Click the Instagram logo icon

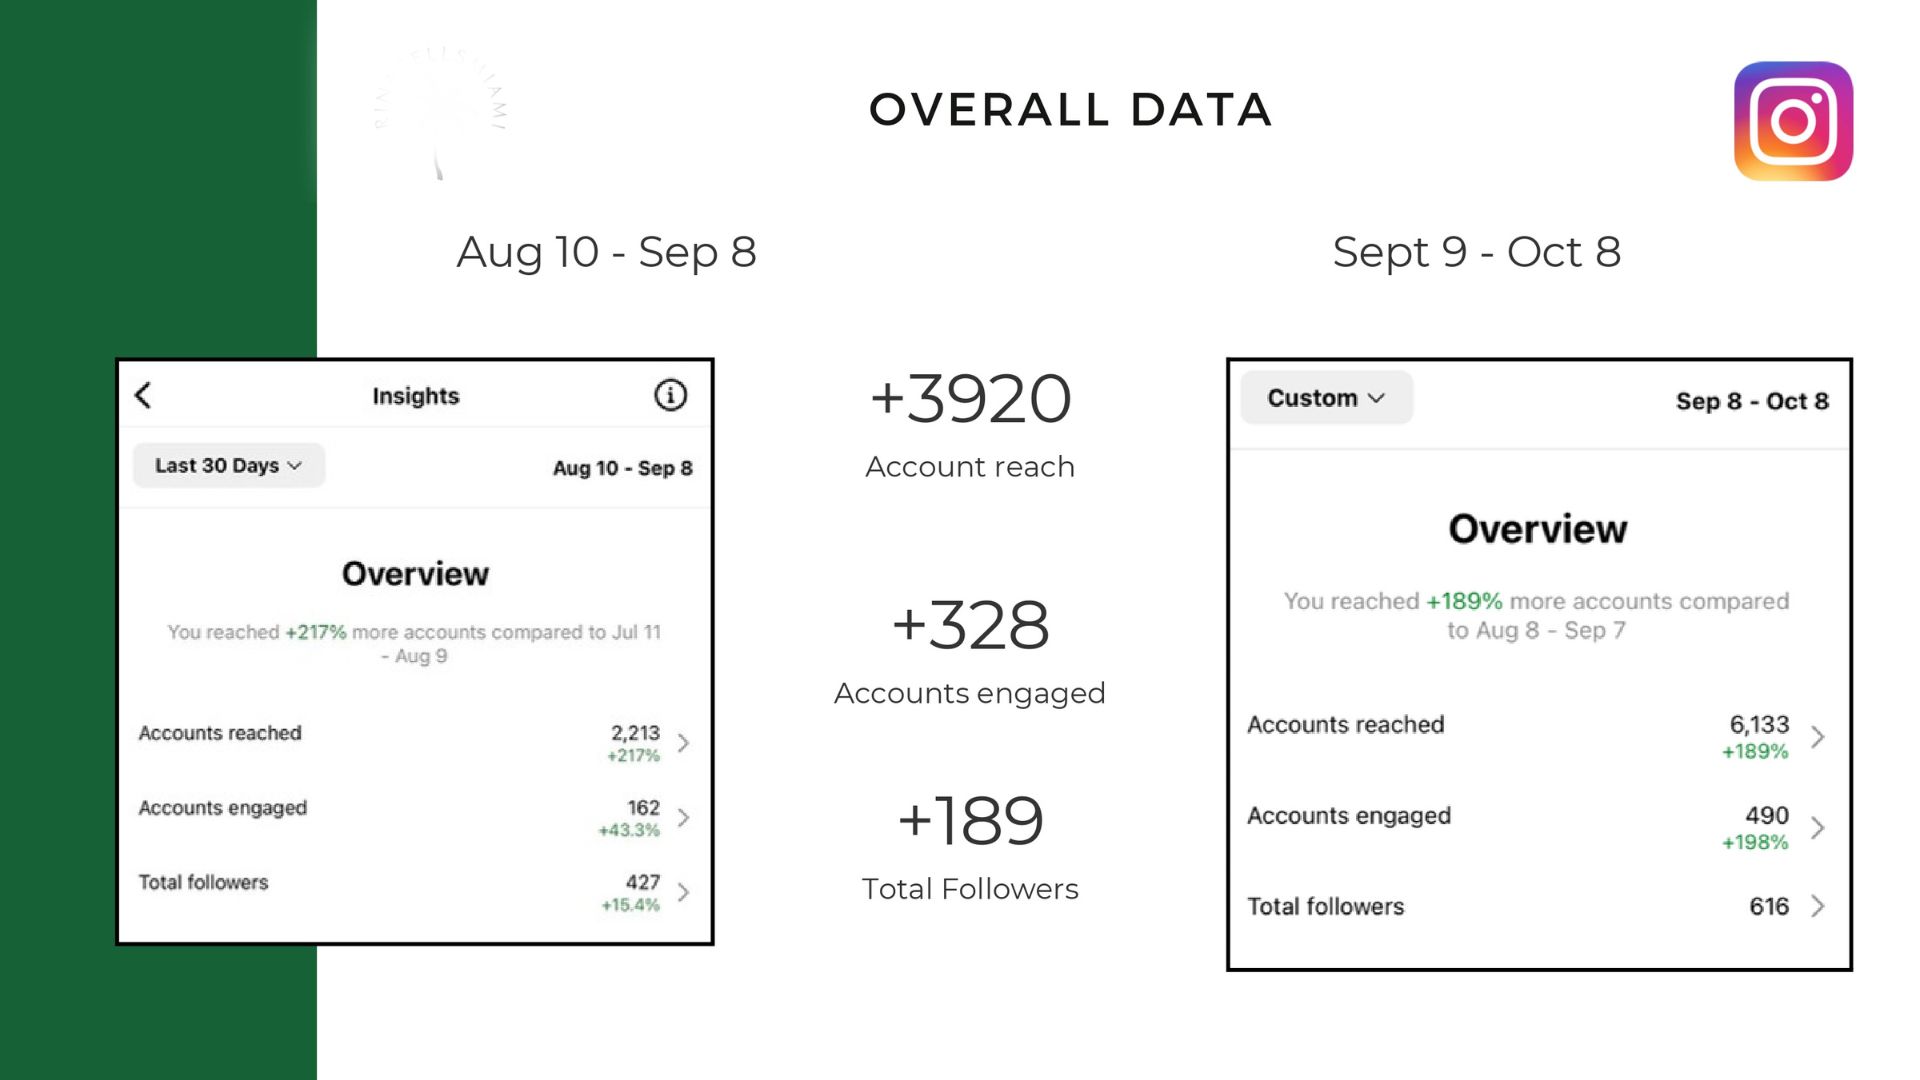pos(1793,121)
